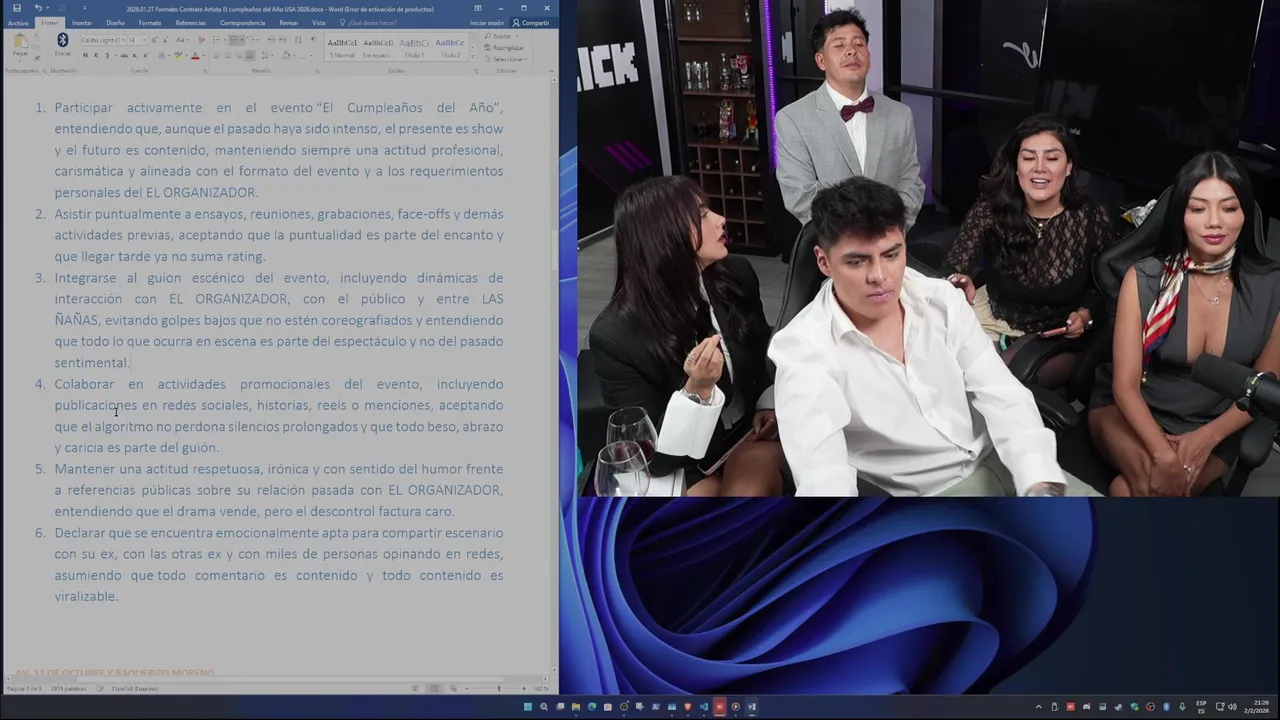
Task: Shrink the font size with the smaller A icon
Action: [166, 40]
